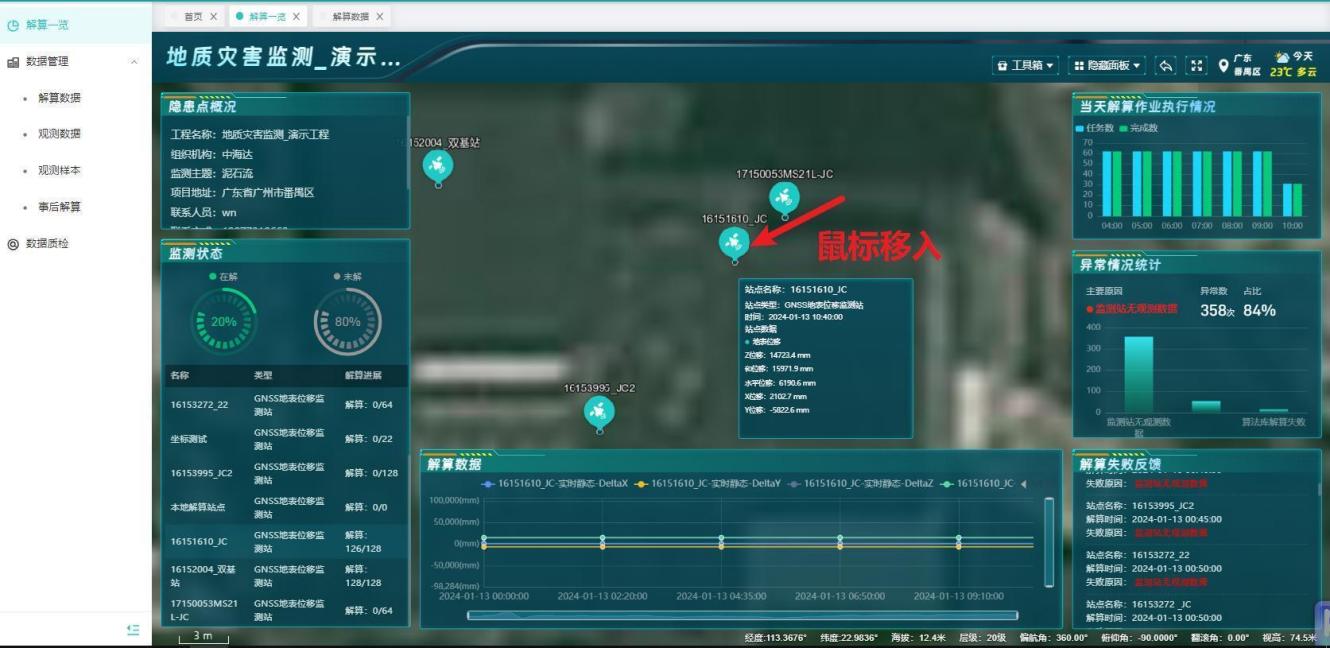Click the 152004_双基站 map marker

coord(437,165)
